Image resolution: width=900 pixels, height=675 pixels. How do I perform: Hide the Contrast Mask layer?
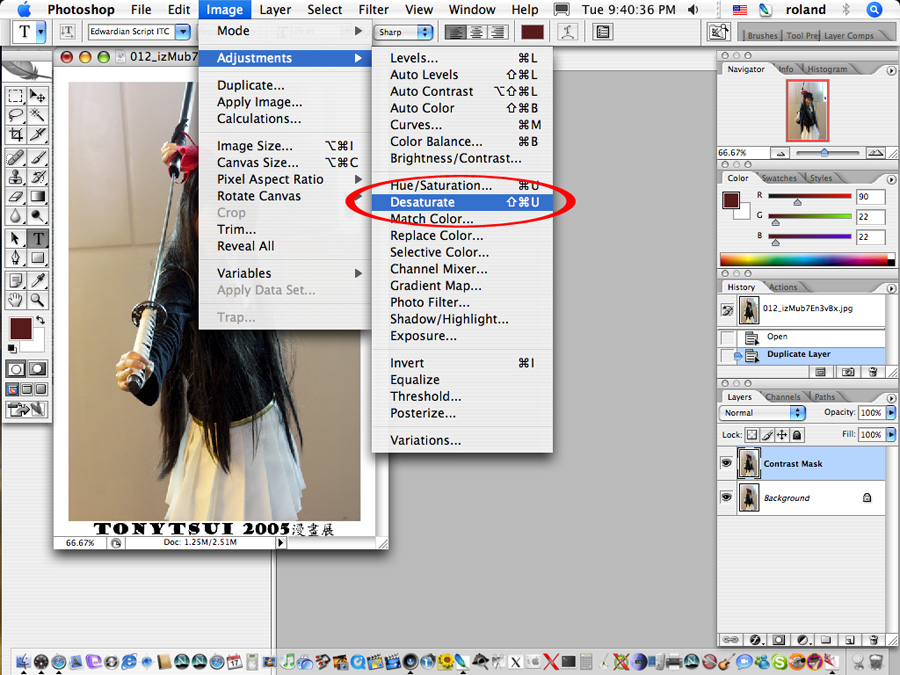[727, 464]
